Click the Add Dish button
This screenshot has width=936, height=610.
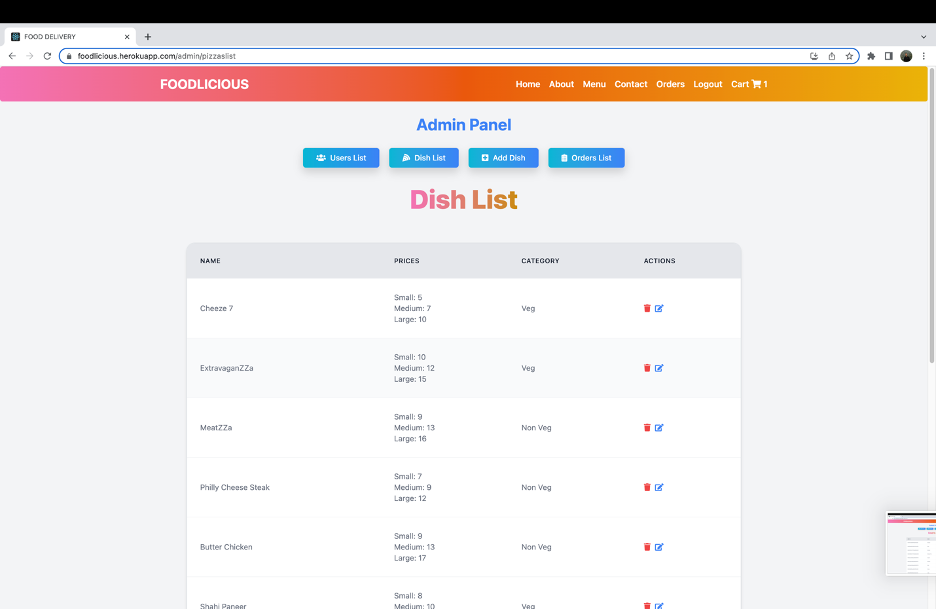[503, 157]
